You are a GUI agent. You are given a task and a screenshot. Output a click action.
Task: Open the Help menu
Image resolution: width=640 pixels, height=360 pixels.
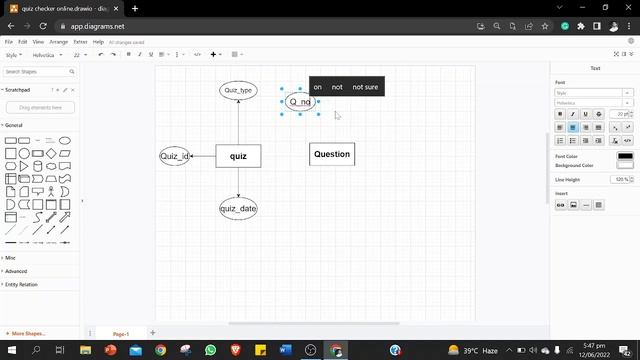click(98, 42)
